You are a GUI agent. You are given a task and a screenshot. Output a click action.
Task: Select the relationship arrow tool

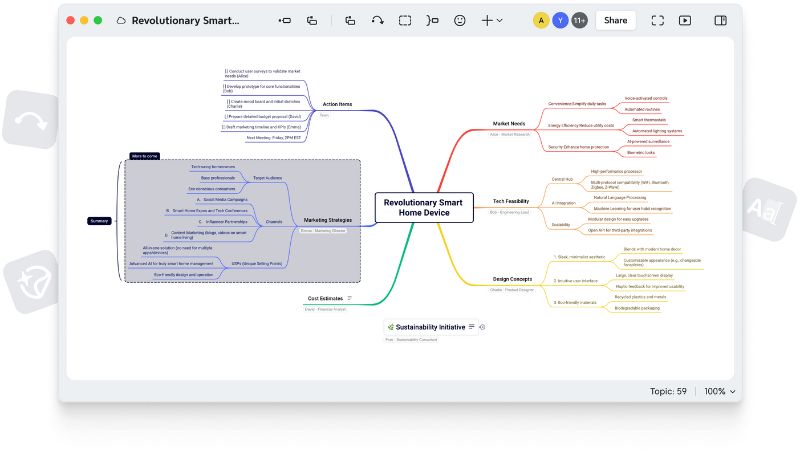tap(377, 20)
